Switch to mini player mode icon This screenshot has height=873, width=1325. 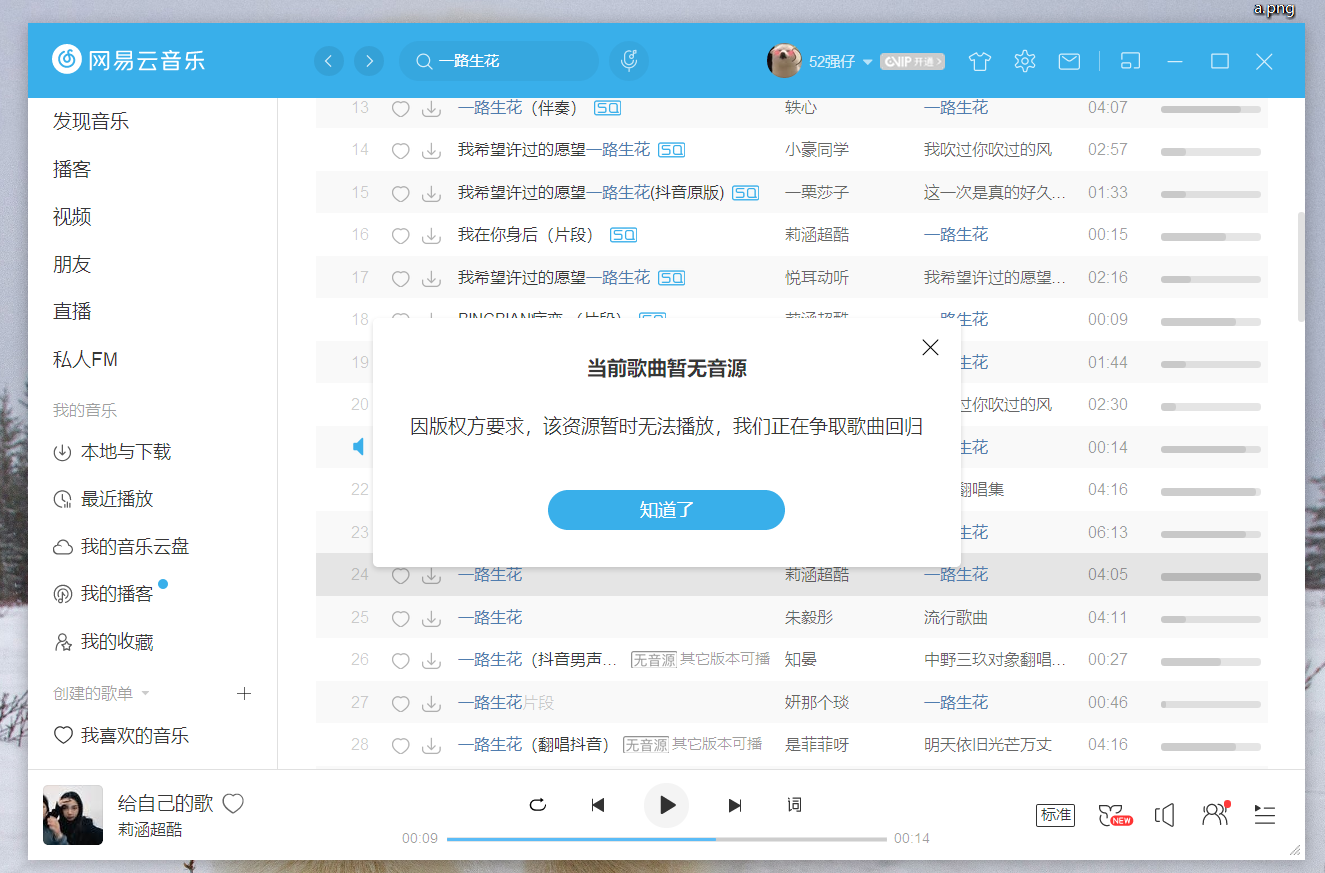tap(1130, 61)
